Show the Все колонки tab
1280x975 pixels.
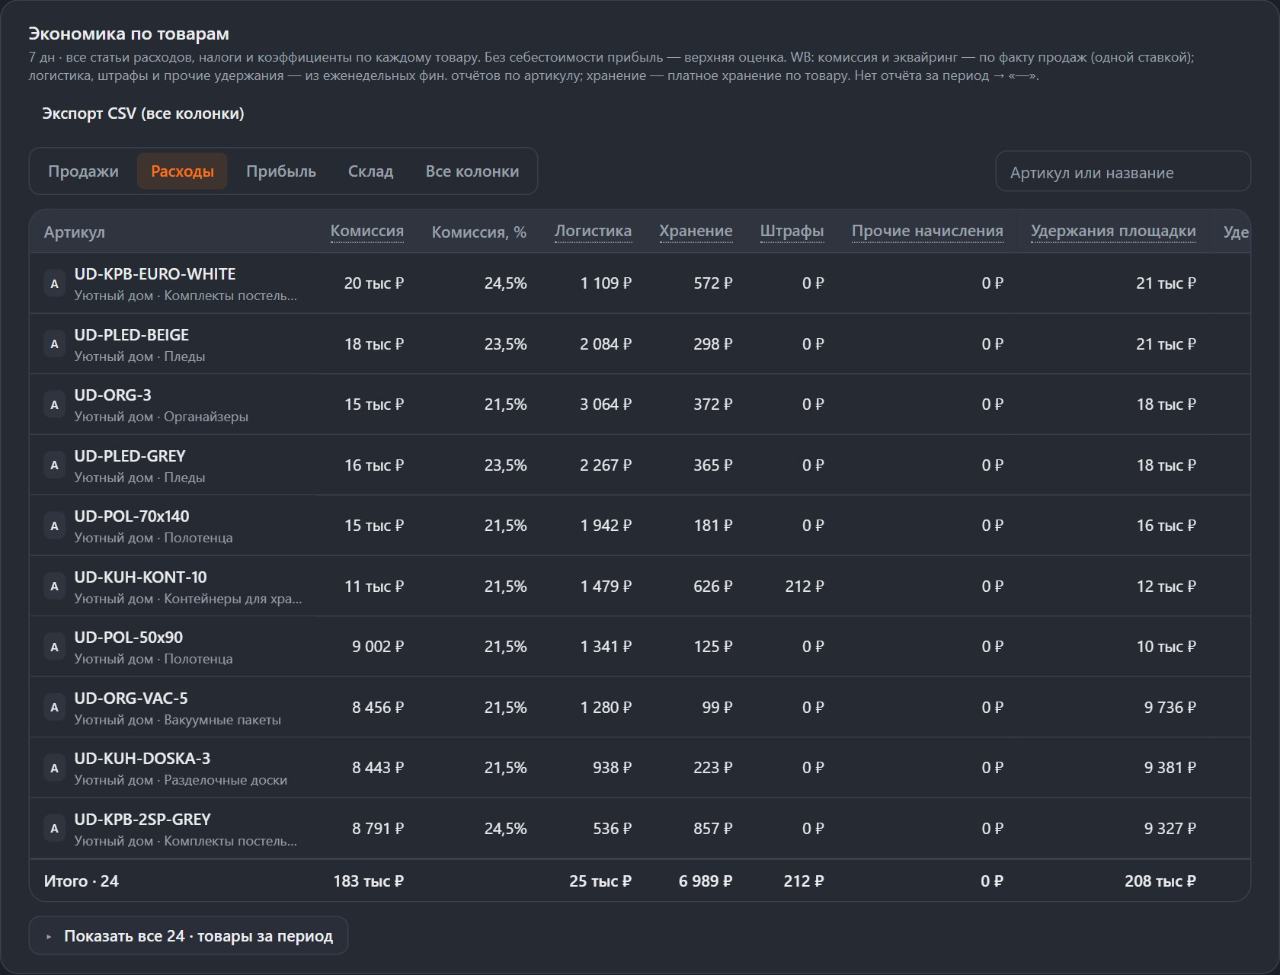[472, 171]
